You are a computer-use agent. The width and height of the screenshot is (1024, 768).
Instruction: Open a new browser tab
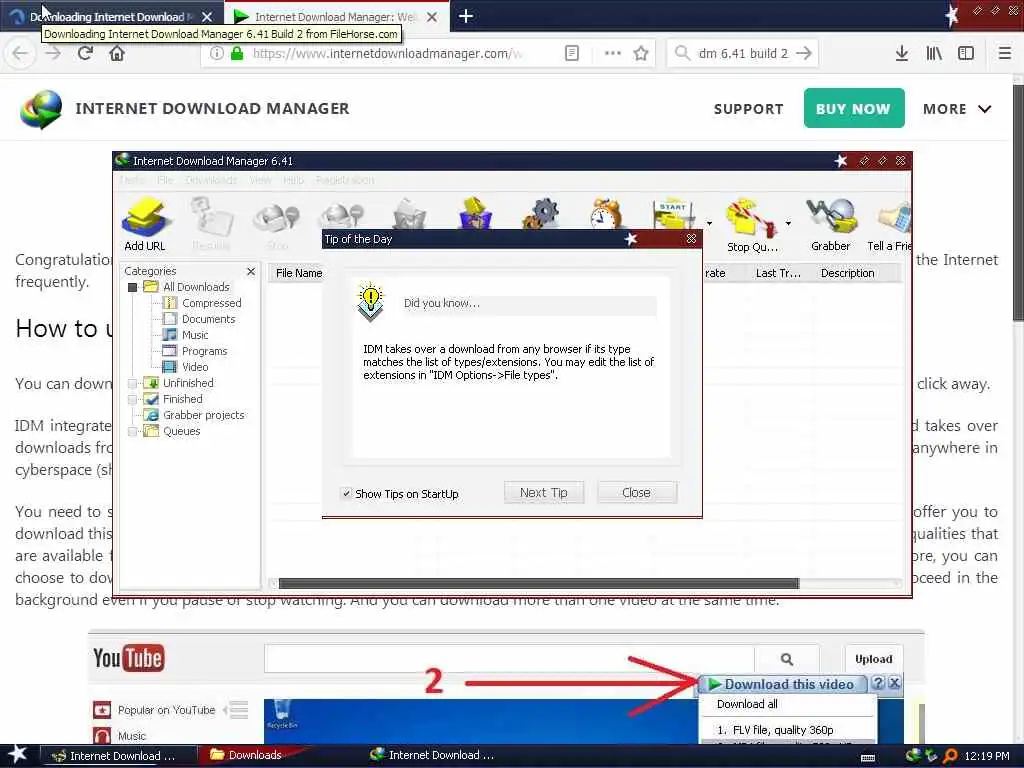tap(466, 16)
